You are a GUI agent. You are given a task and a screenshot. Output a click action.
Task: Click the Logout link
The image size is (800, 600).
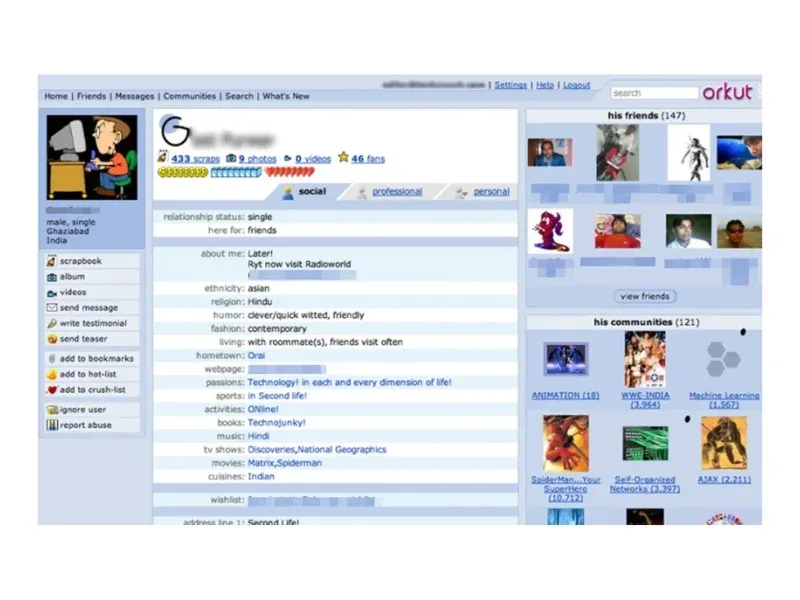(x=577, y=85)
